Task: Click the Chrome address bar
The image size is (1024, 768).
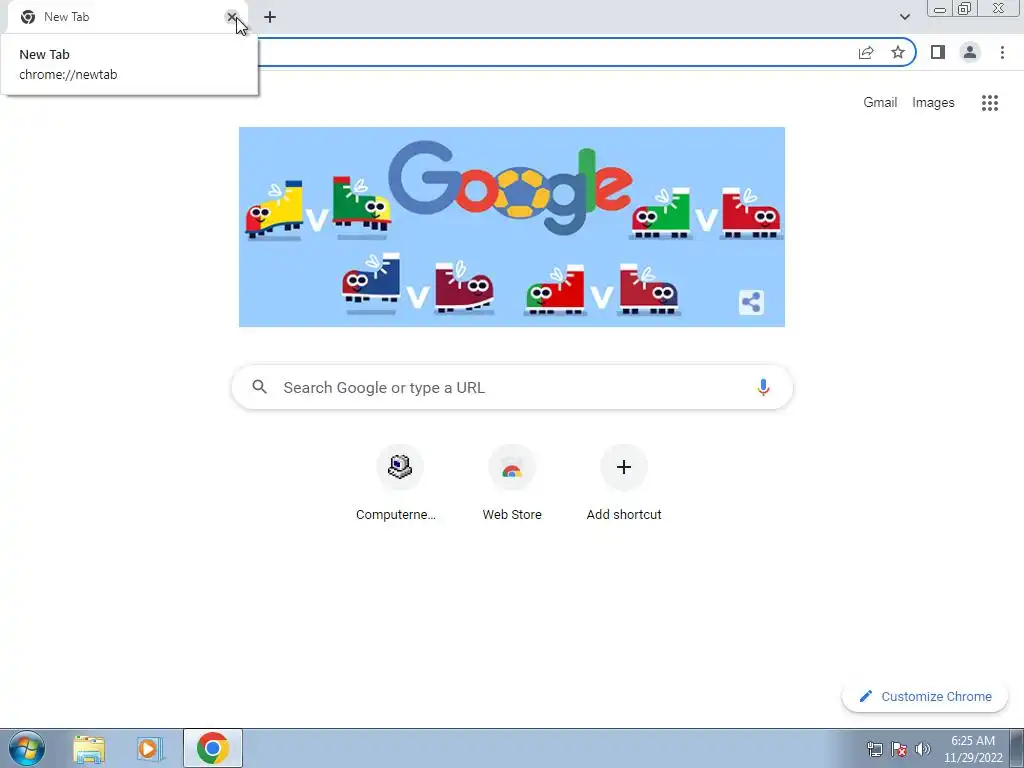Action: click(x=555, y=52)
